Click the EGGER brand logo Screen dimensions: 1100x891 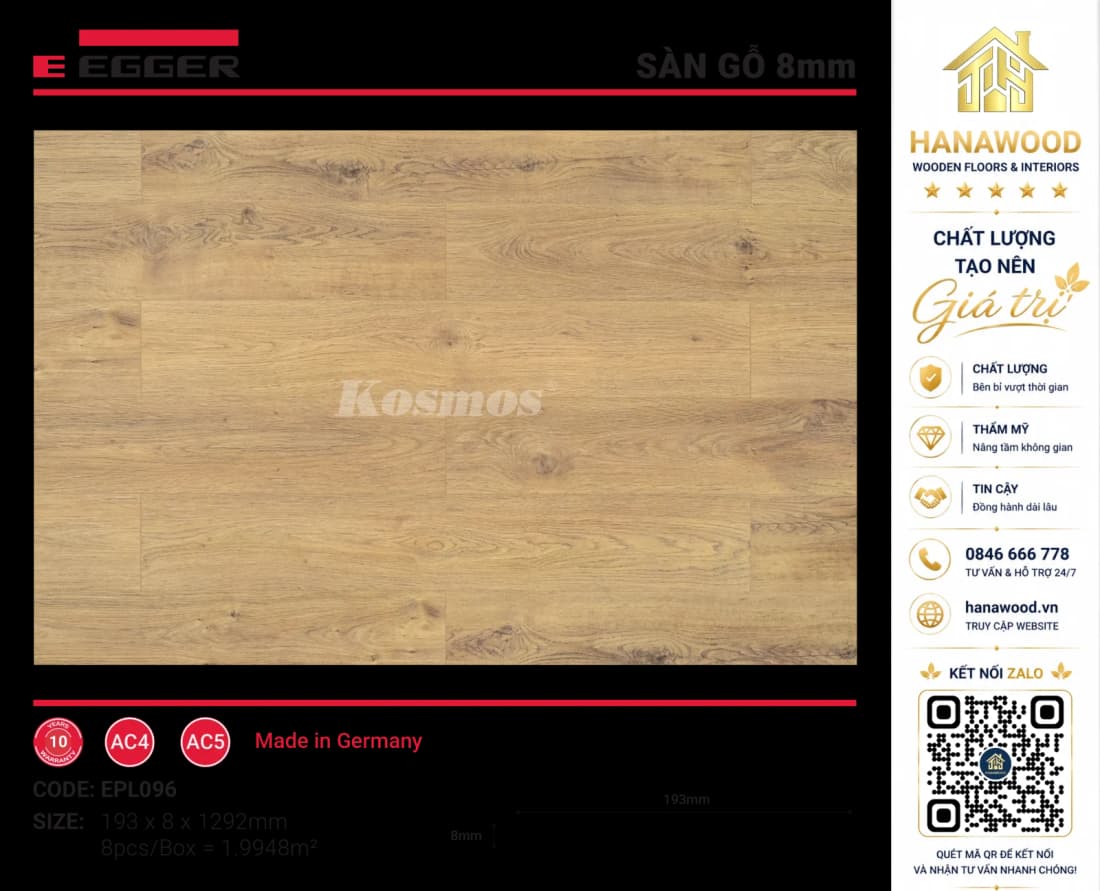click(136, 54)
